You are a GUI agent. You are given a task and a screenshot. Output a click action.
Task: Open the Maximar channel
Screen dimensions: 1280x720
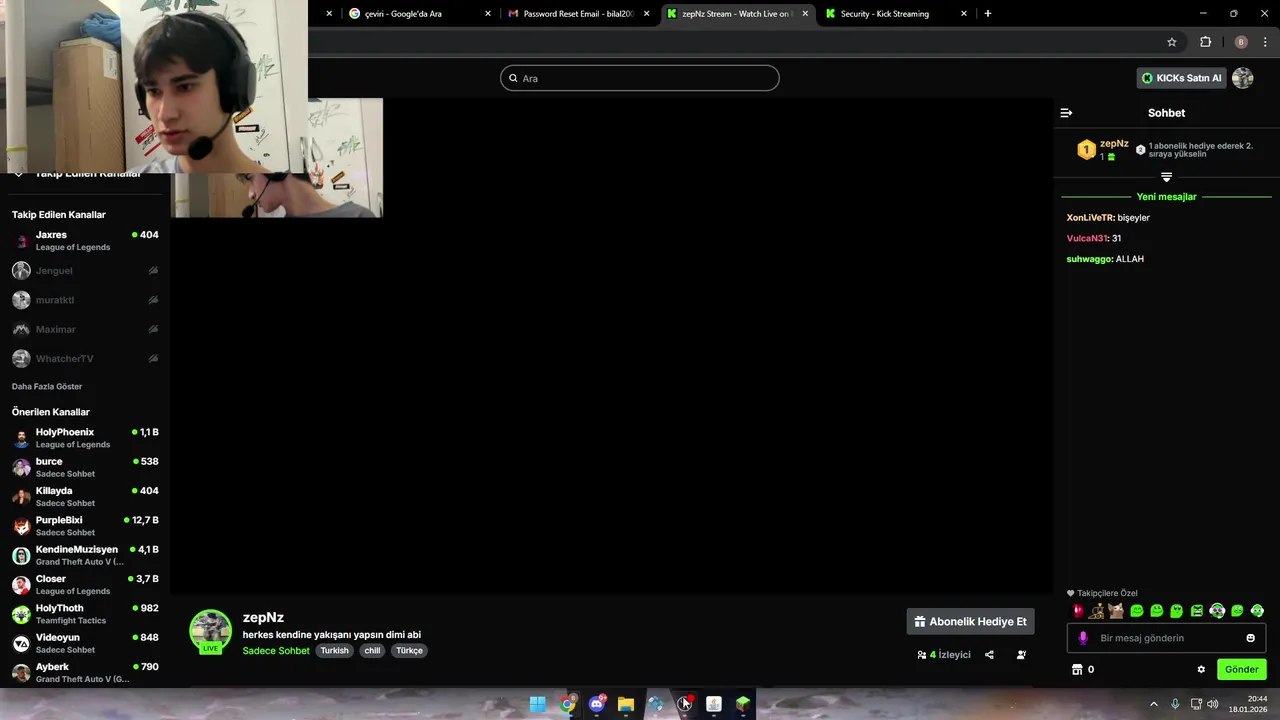point(85,329)
